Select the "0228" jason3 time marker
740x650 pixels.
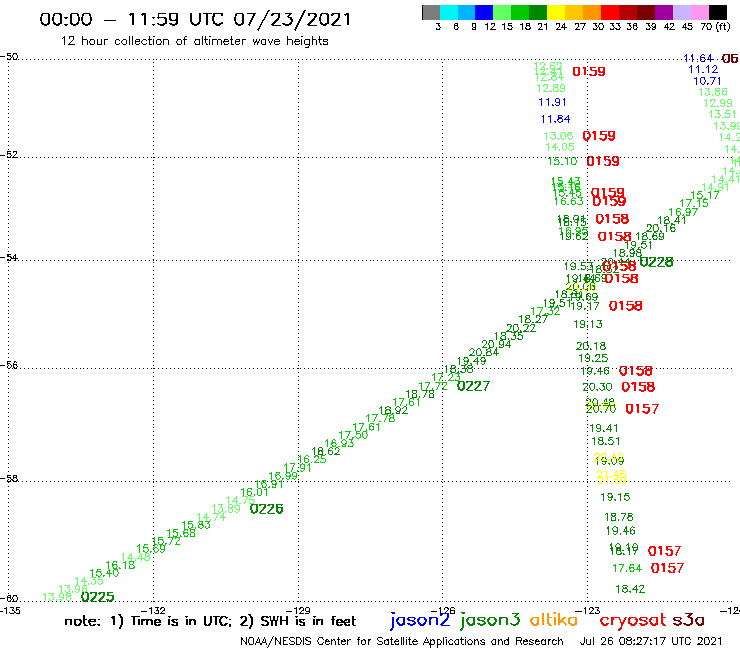(x=656, y=262)
